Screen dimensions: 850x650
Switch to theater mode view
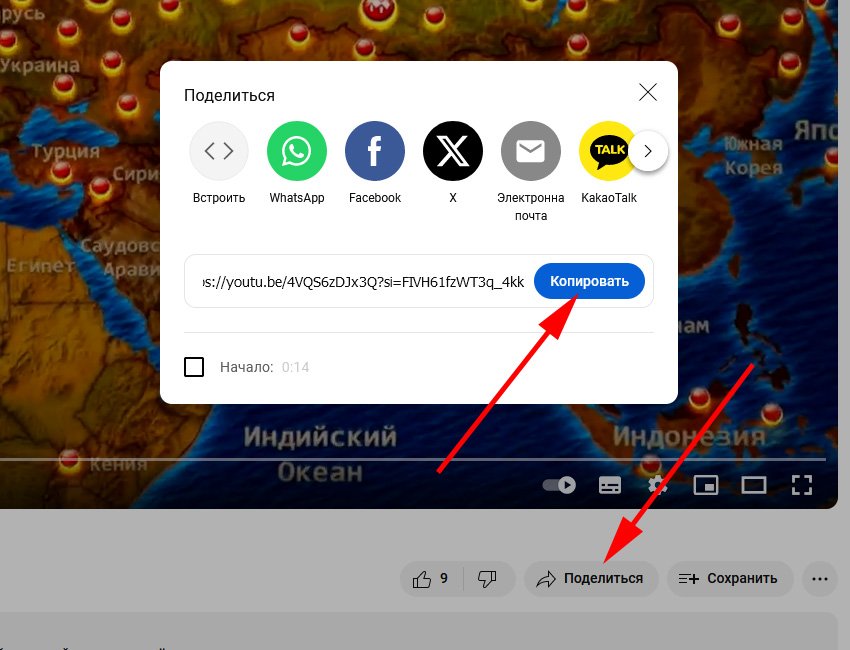tap(753, 485)
